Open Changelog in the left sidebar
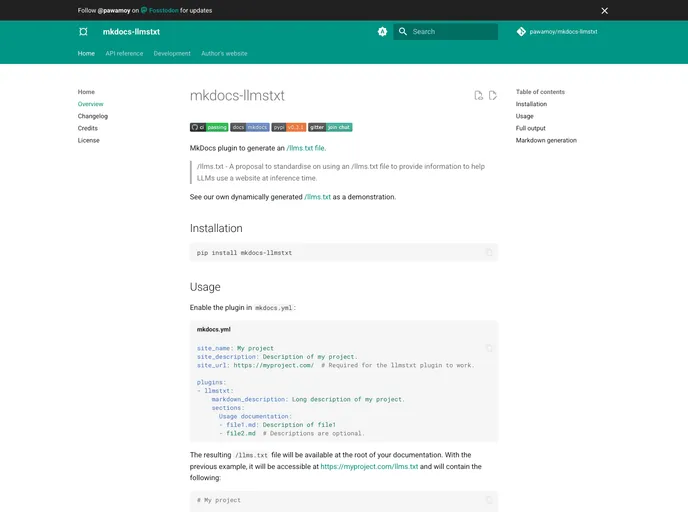The height and width of the screenshot is (512, 688). (93, 116)
